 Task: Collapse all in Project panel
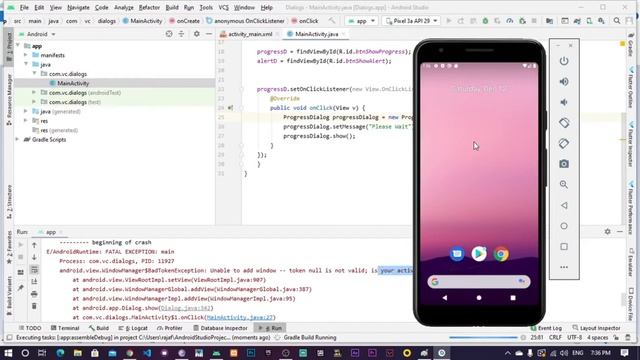[x=181, y=34]
